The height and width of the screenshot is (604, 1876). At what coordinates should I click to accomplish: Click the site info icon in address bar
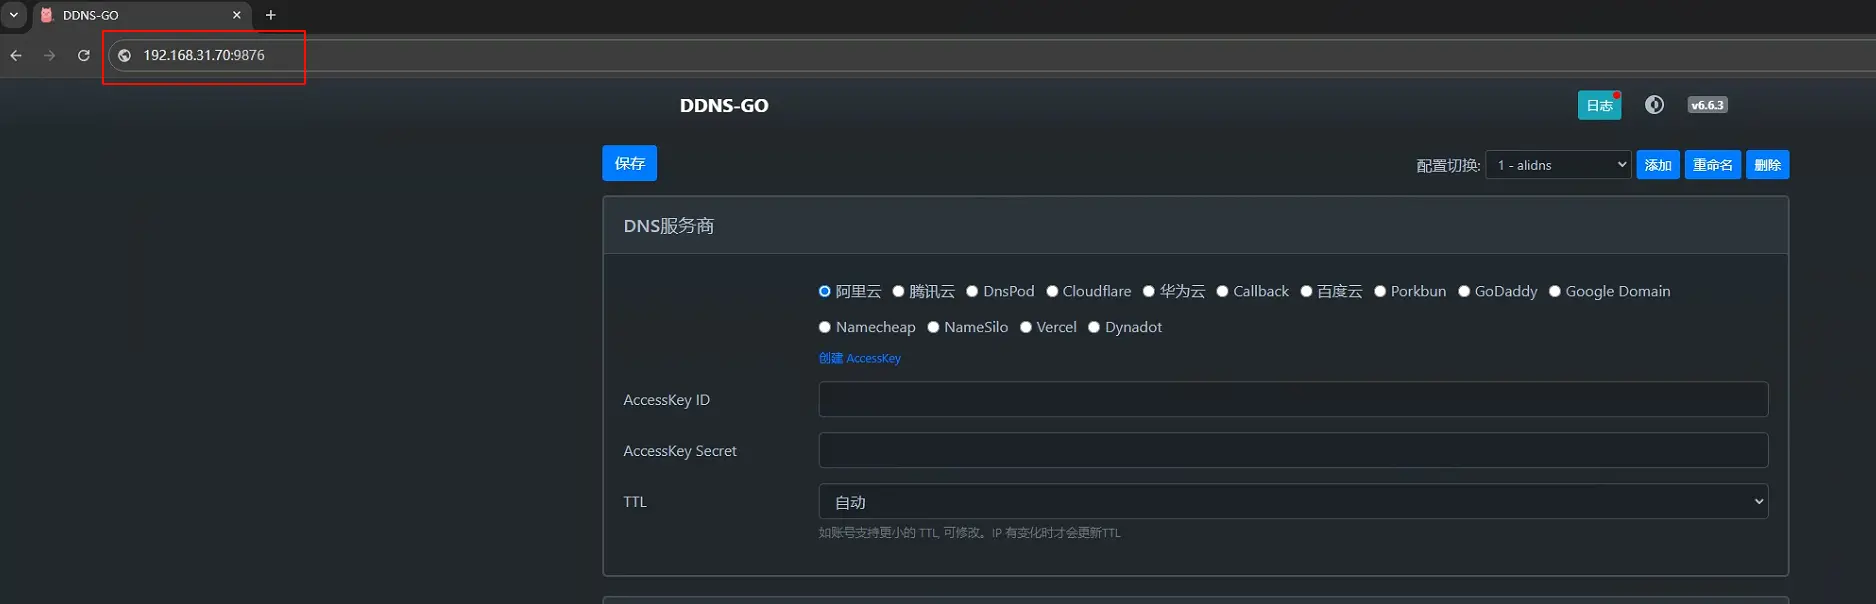(x=125, y=56)
